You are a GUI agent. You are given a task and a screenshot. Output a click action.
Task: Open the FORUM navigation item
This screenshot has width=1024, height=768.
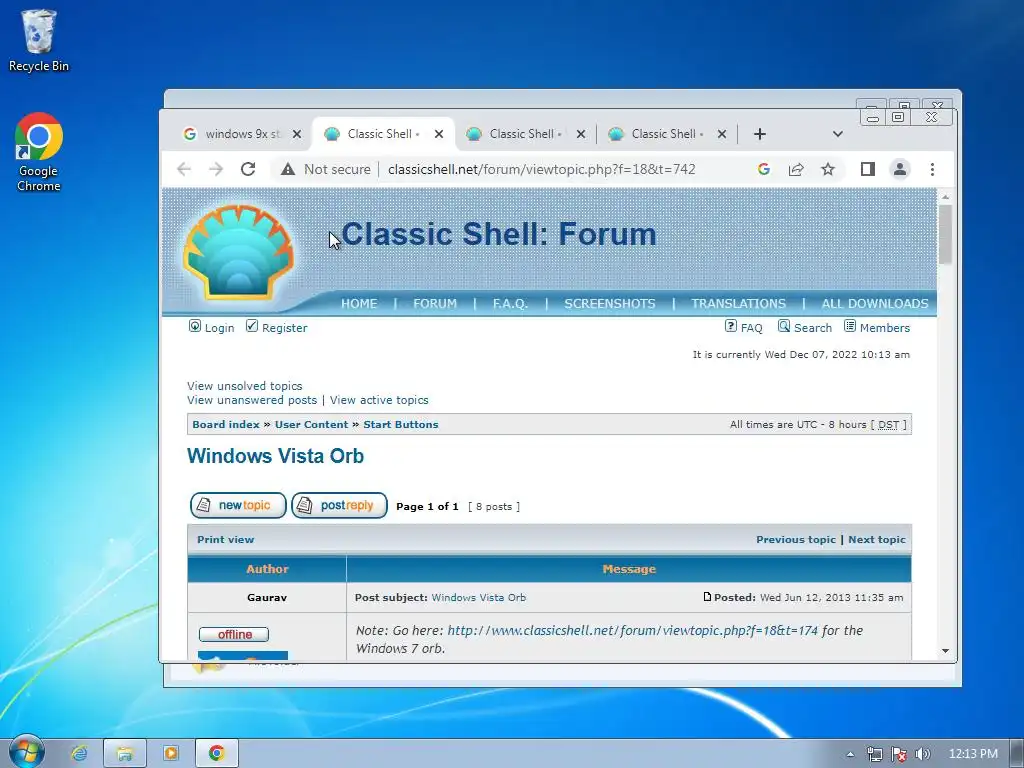point(435,304)
